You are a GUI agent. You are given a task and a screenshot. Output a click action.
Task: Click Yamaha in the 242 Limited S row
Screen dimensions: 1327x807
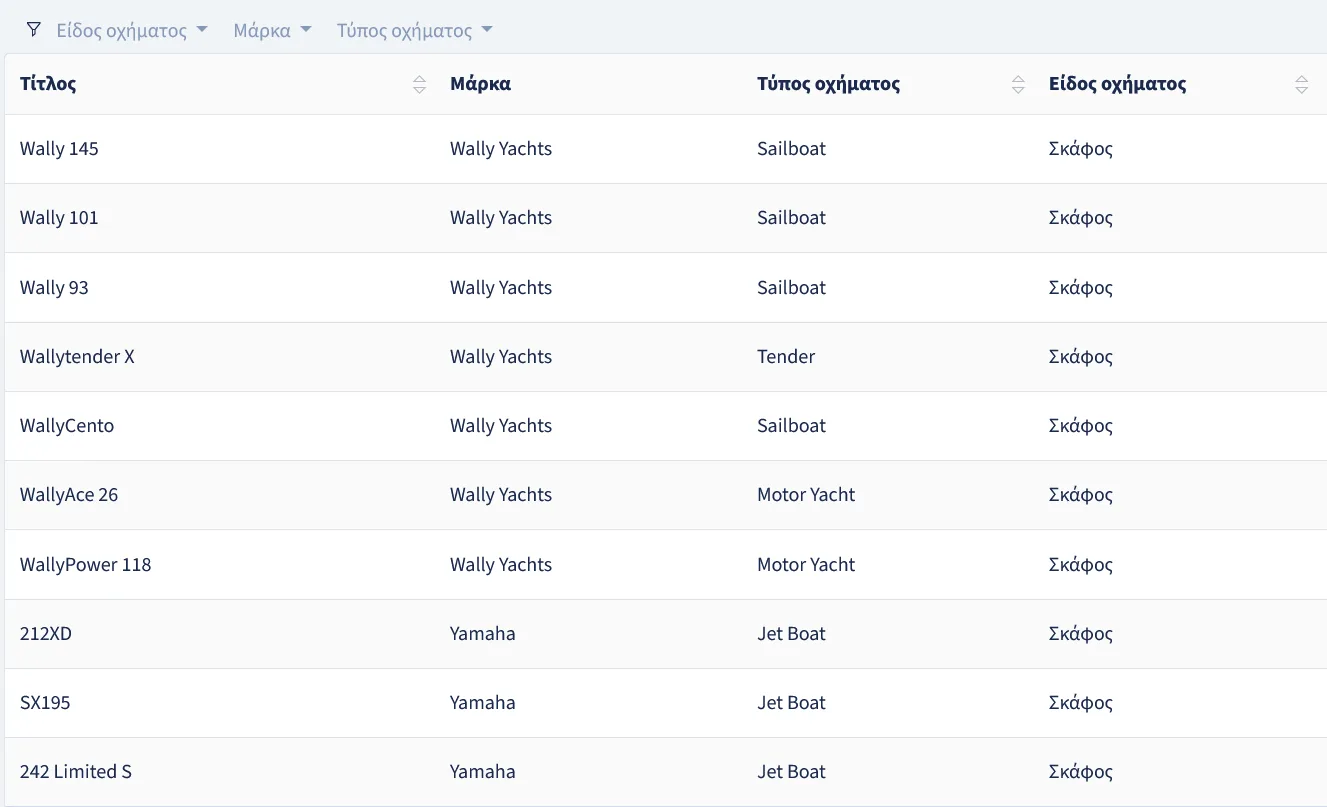click(x=483, y=772)
